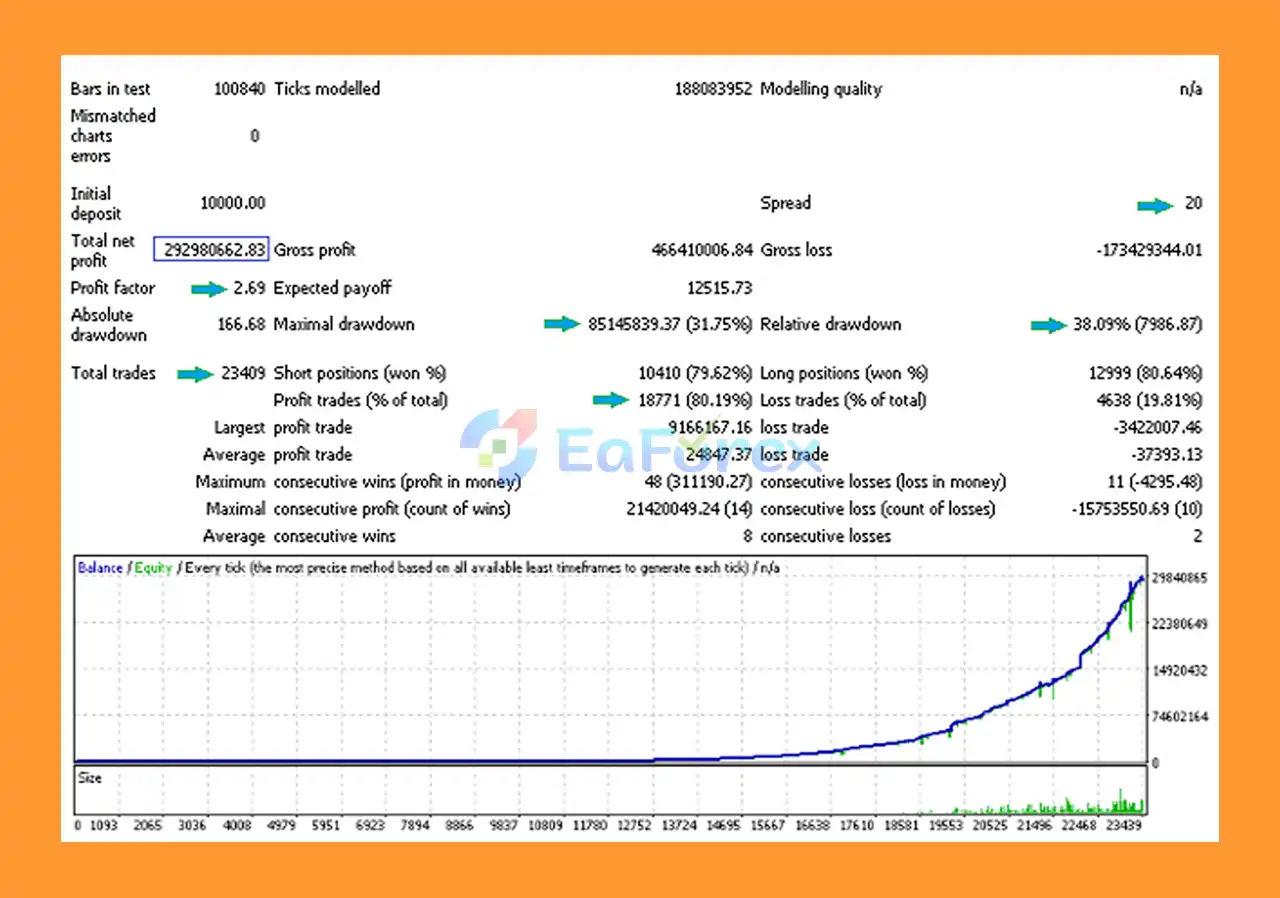Image resolution: width=1280 pixels, height=898 pixels.
Task: Click the Gross profit value 466410006.84
Action: coord(701,250)
